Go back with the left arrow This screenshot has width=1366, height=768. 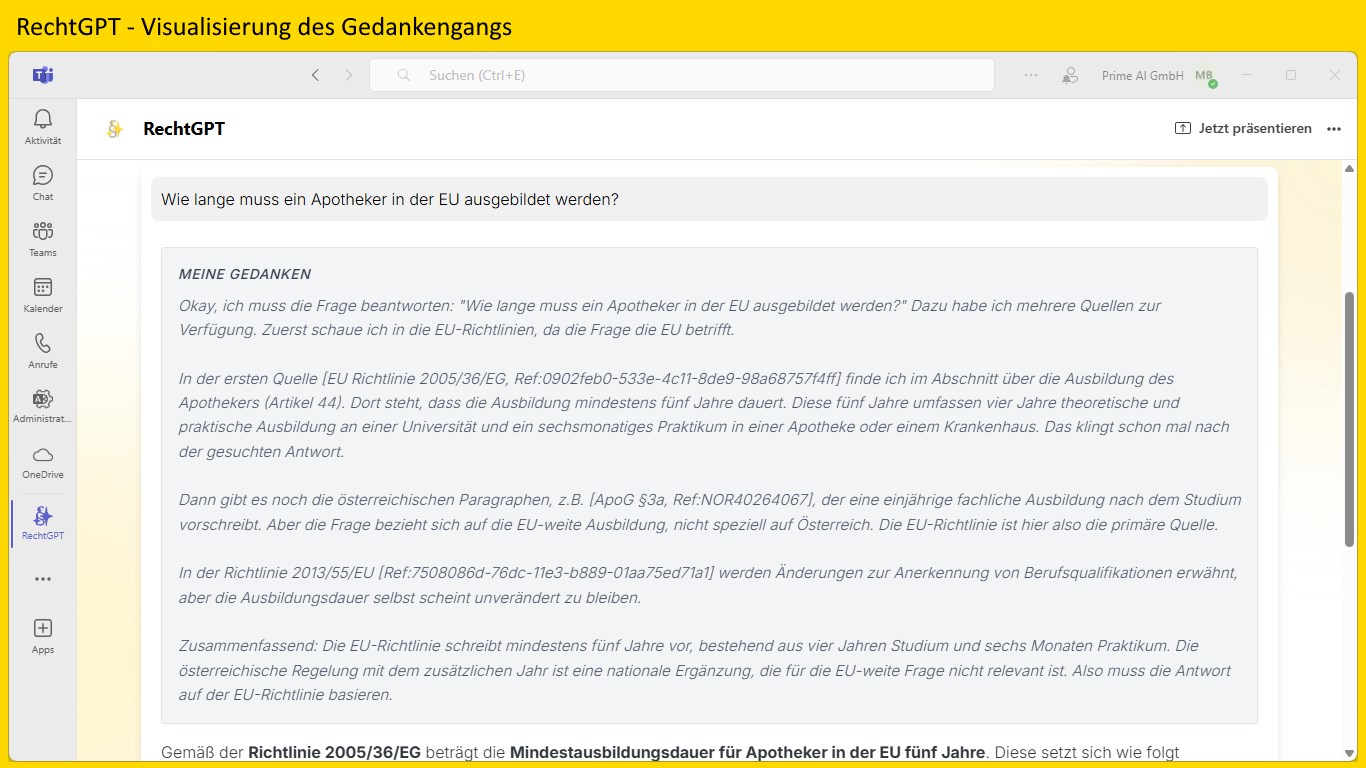pos(315,75)
